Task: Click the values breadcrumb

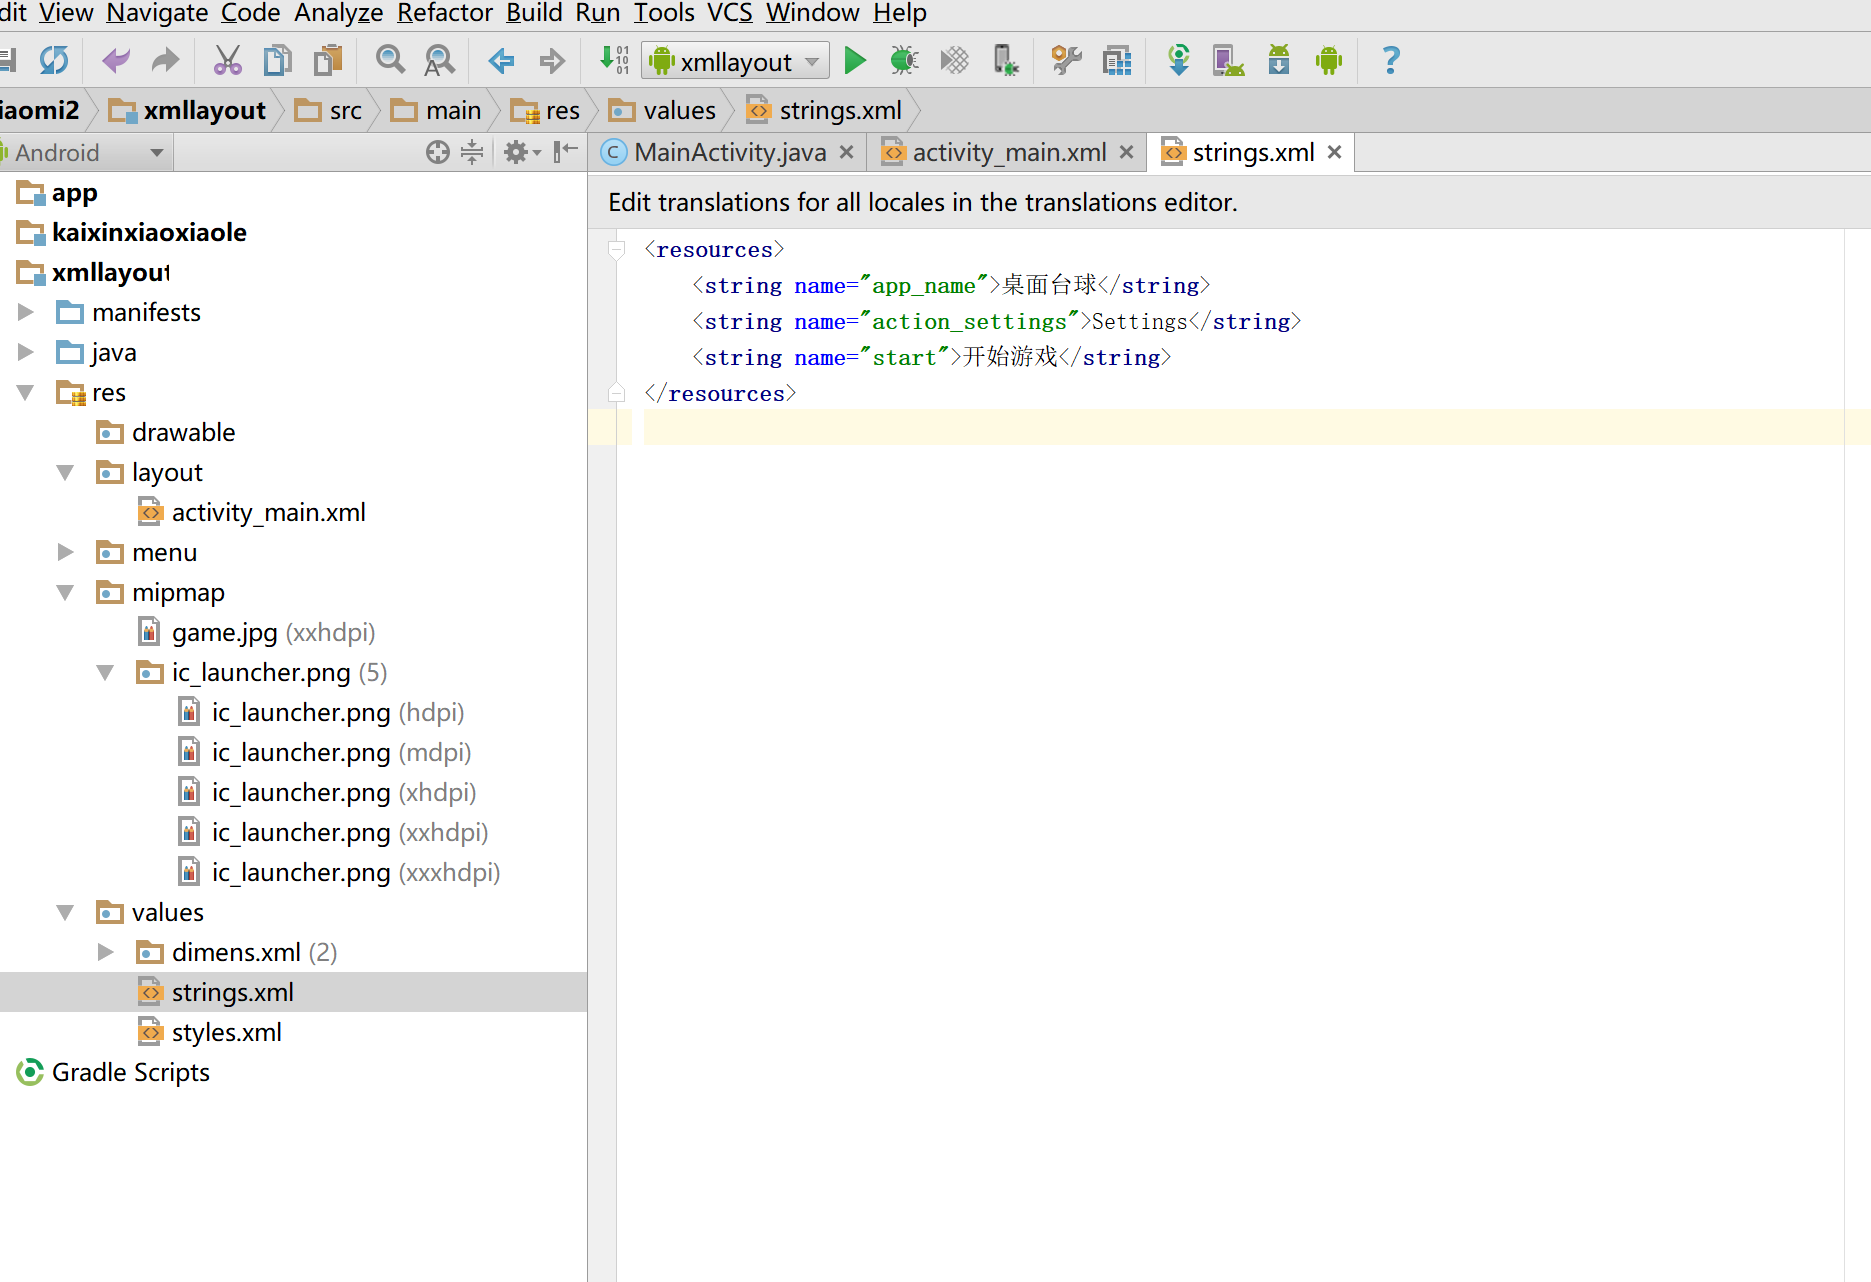Action: [x=662, y=110]
